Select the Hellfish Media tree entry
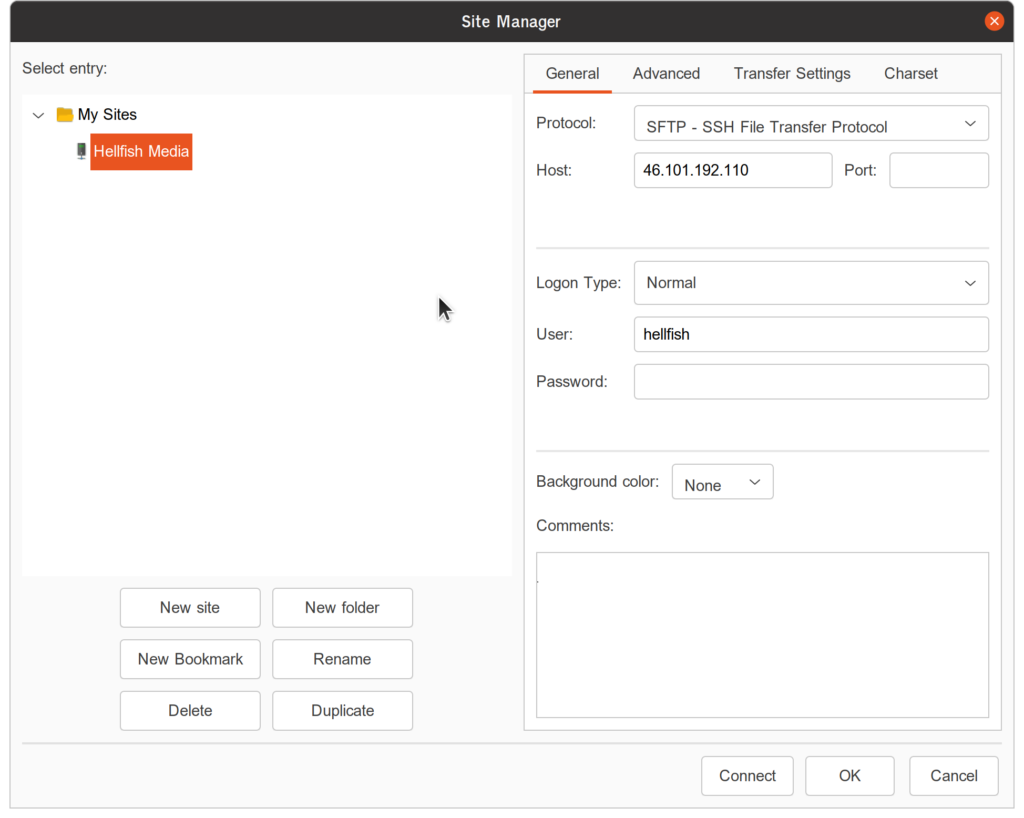This screenshot has width=1024, height=818. click(x=140, y=151)
